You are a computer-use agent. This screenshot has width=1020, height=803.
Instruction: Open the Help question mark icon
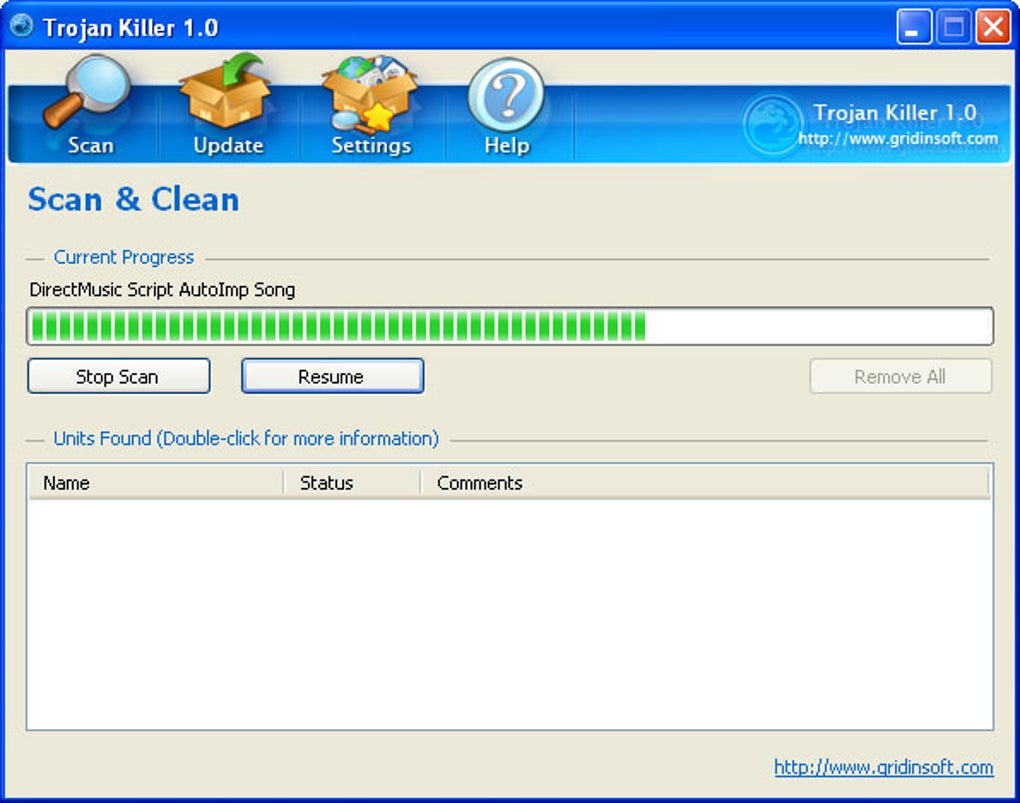coord(506,96)
